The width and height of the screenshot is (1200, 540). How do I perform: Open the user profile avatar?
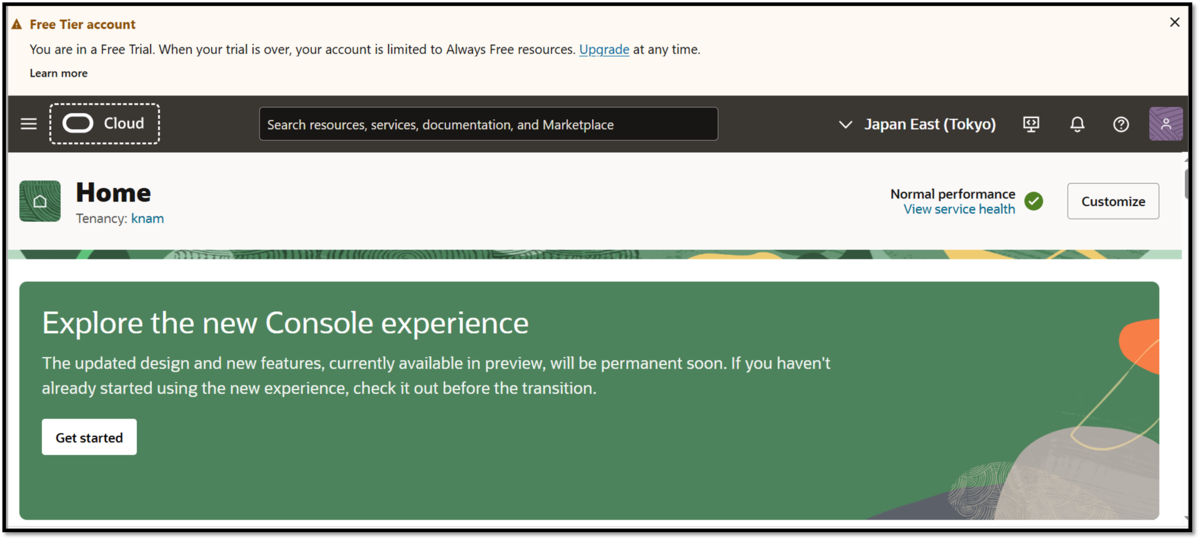pos(1166,124)
